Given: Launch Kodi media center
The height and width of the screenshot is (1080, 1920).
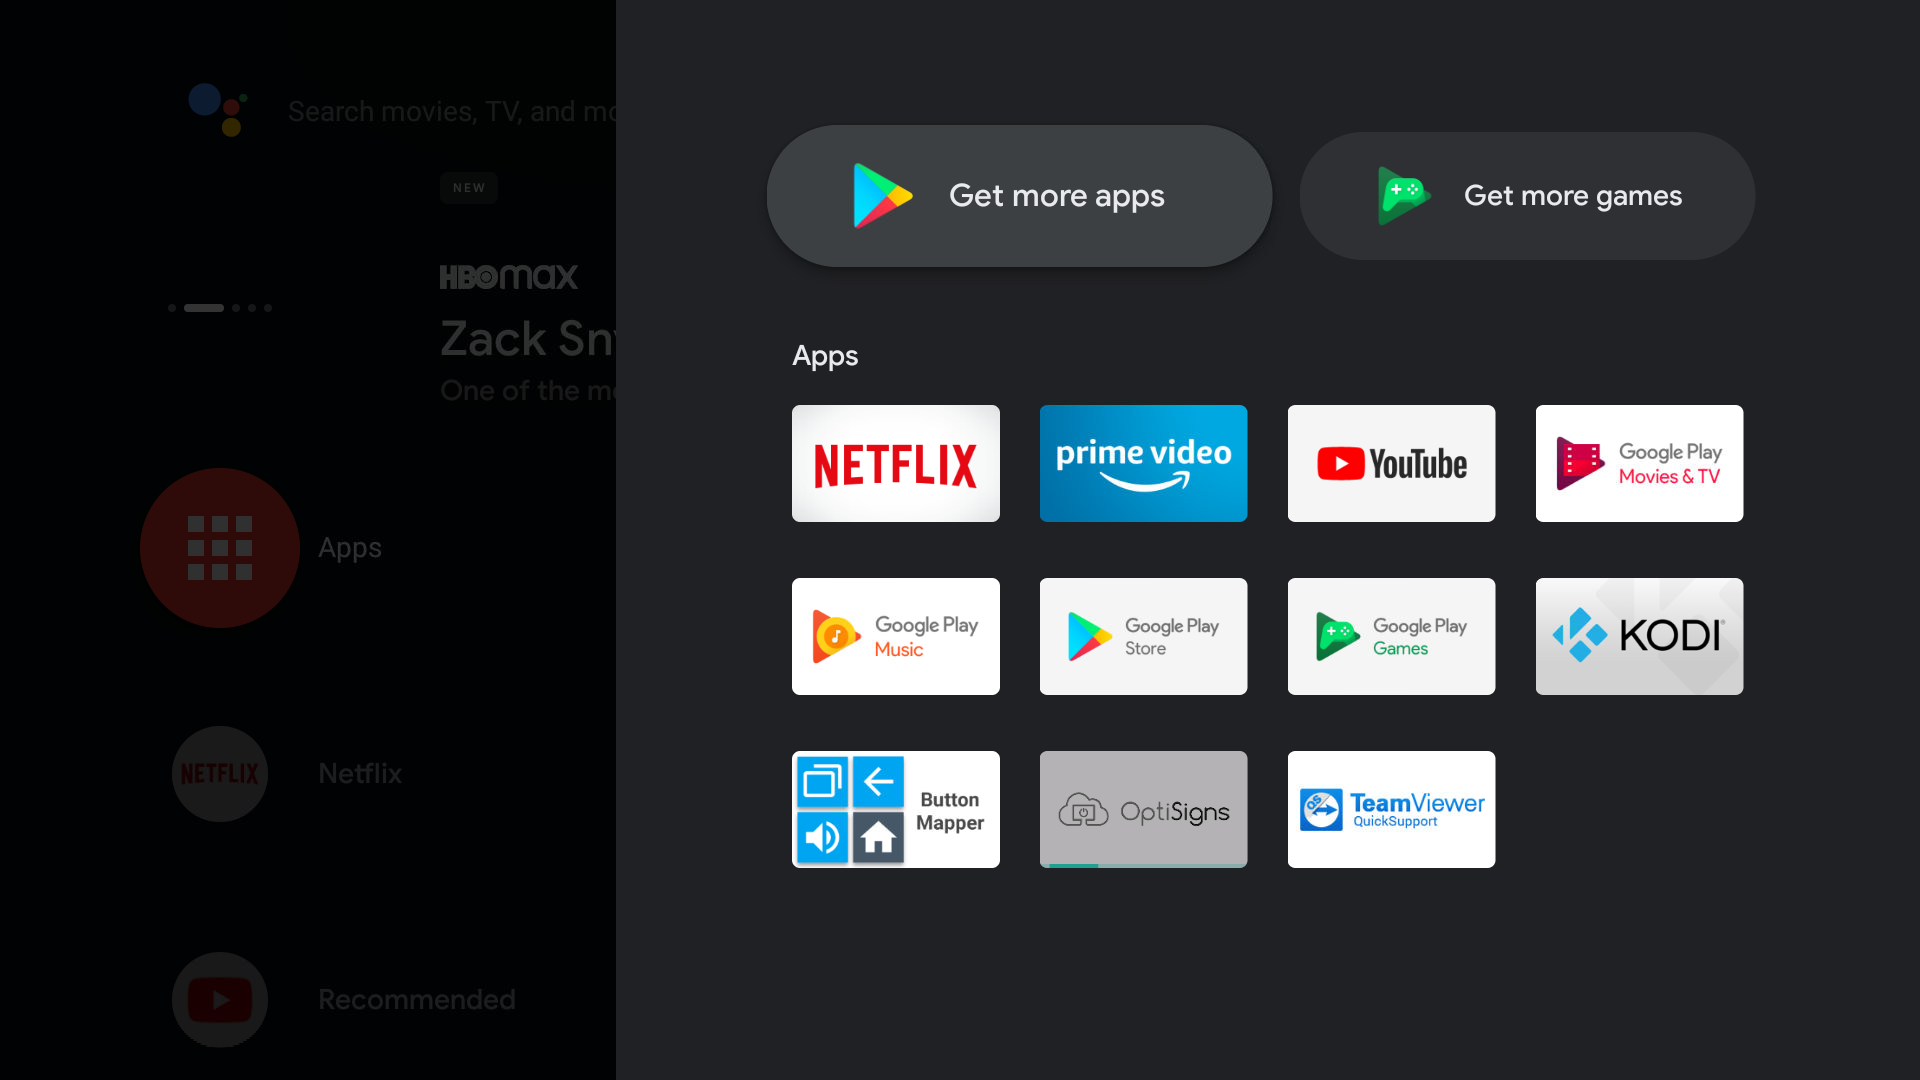Looking at the screenshot, I should 1639,637.
